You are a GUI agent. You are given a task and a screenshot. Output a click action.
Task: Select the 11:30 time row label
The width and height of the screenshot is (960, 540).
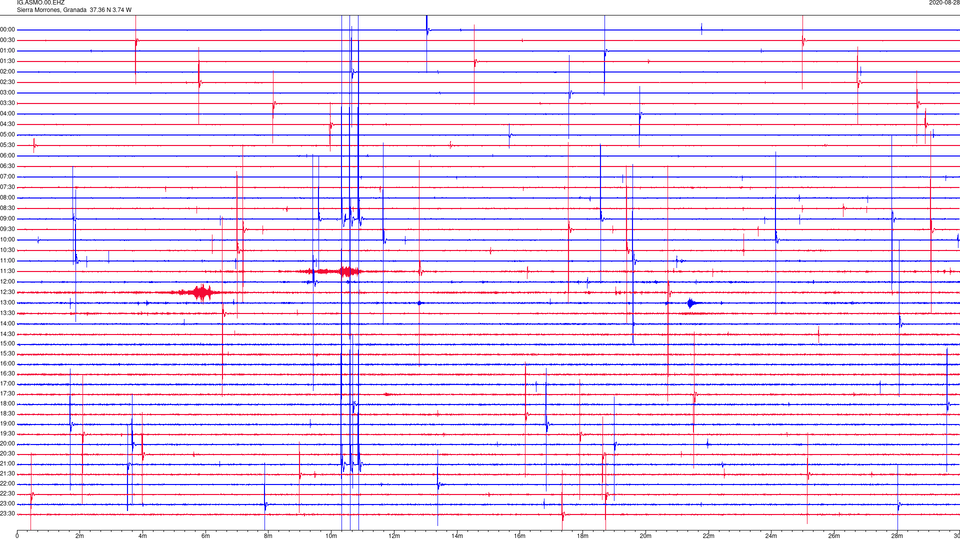tap(8, 271)
